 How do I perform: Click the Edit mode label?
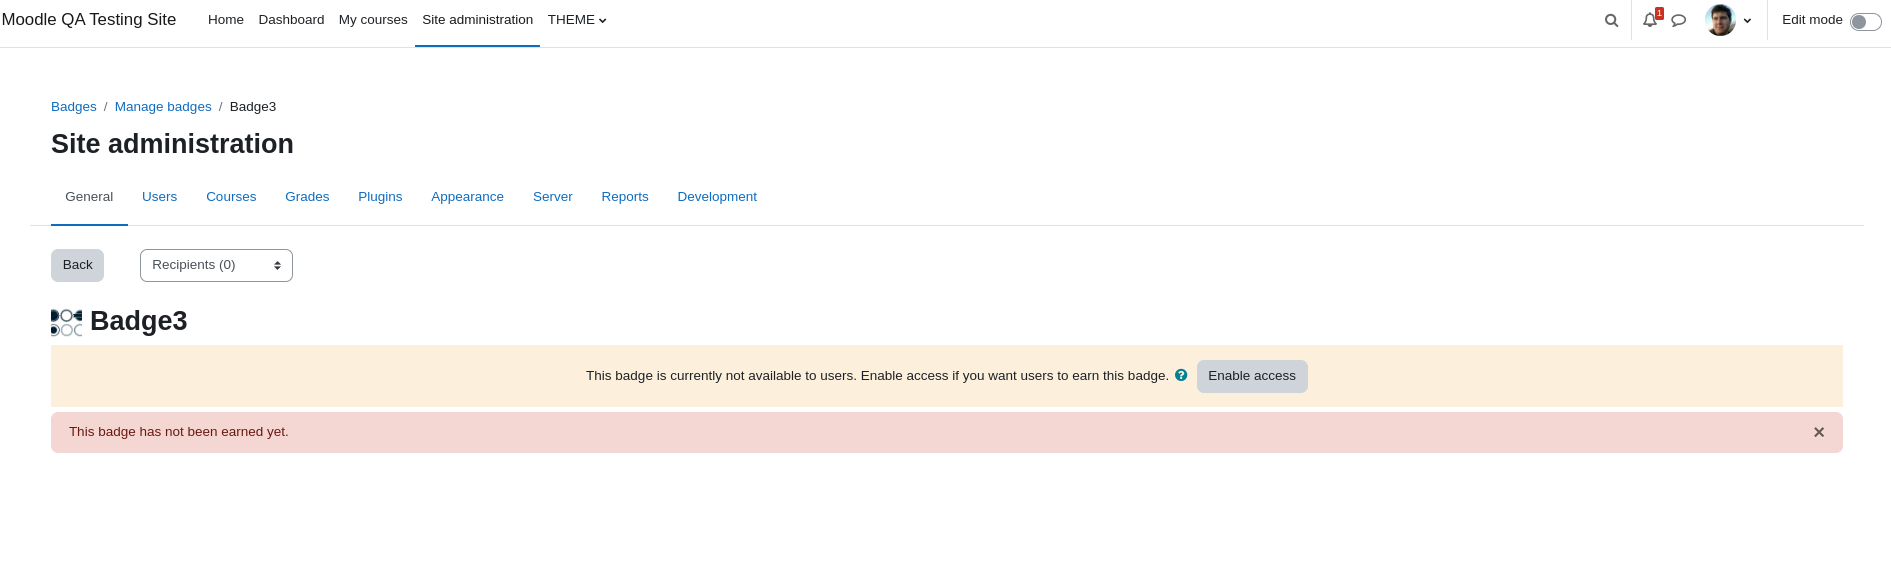click(x=1812, y=20)
